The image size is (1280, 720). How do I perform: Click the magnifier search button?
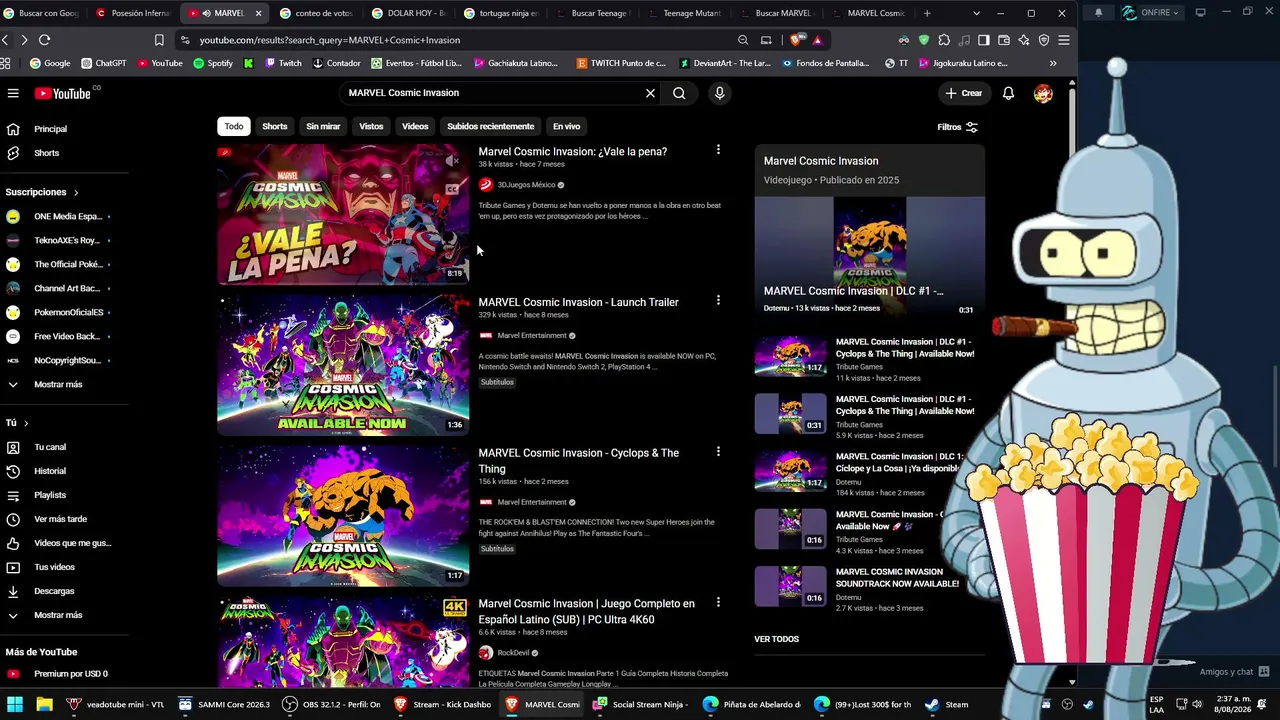click(679, 93)
